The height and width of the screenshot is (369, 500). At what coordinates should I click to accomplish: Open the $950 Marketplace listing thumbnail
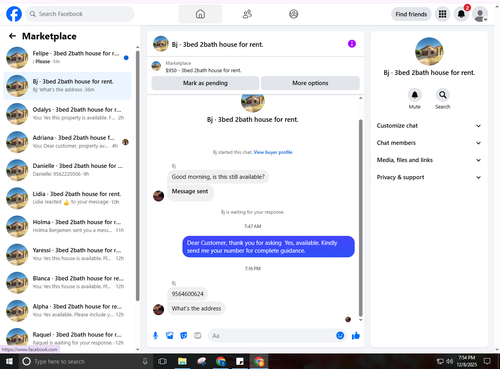156,66
